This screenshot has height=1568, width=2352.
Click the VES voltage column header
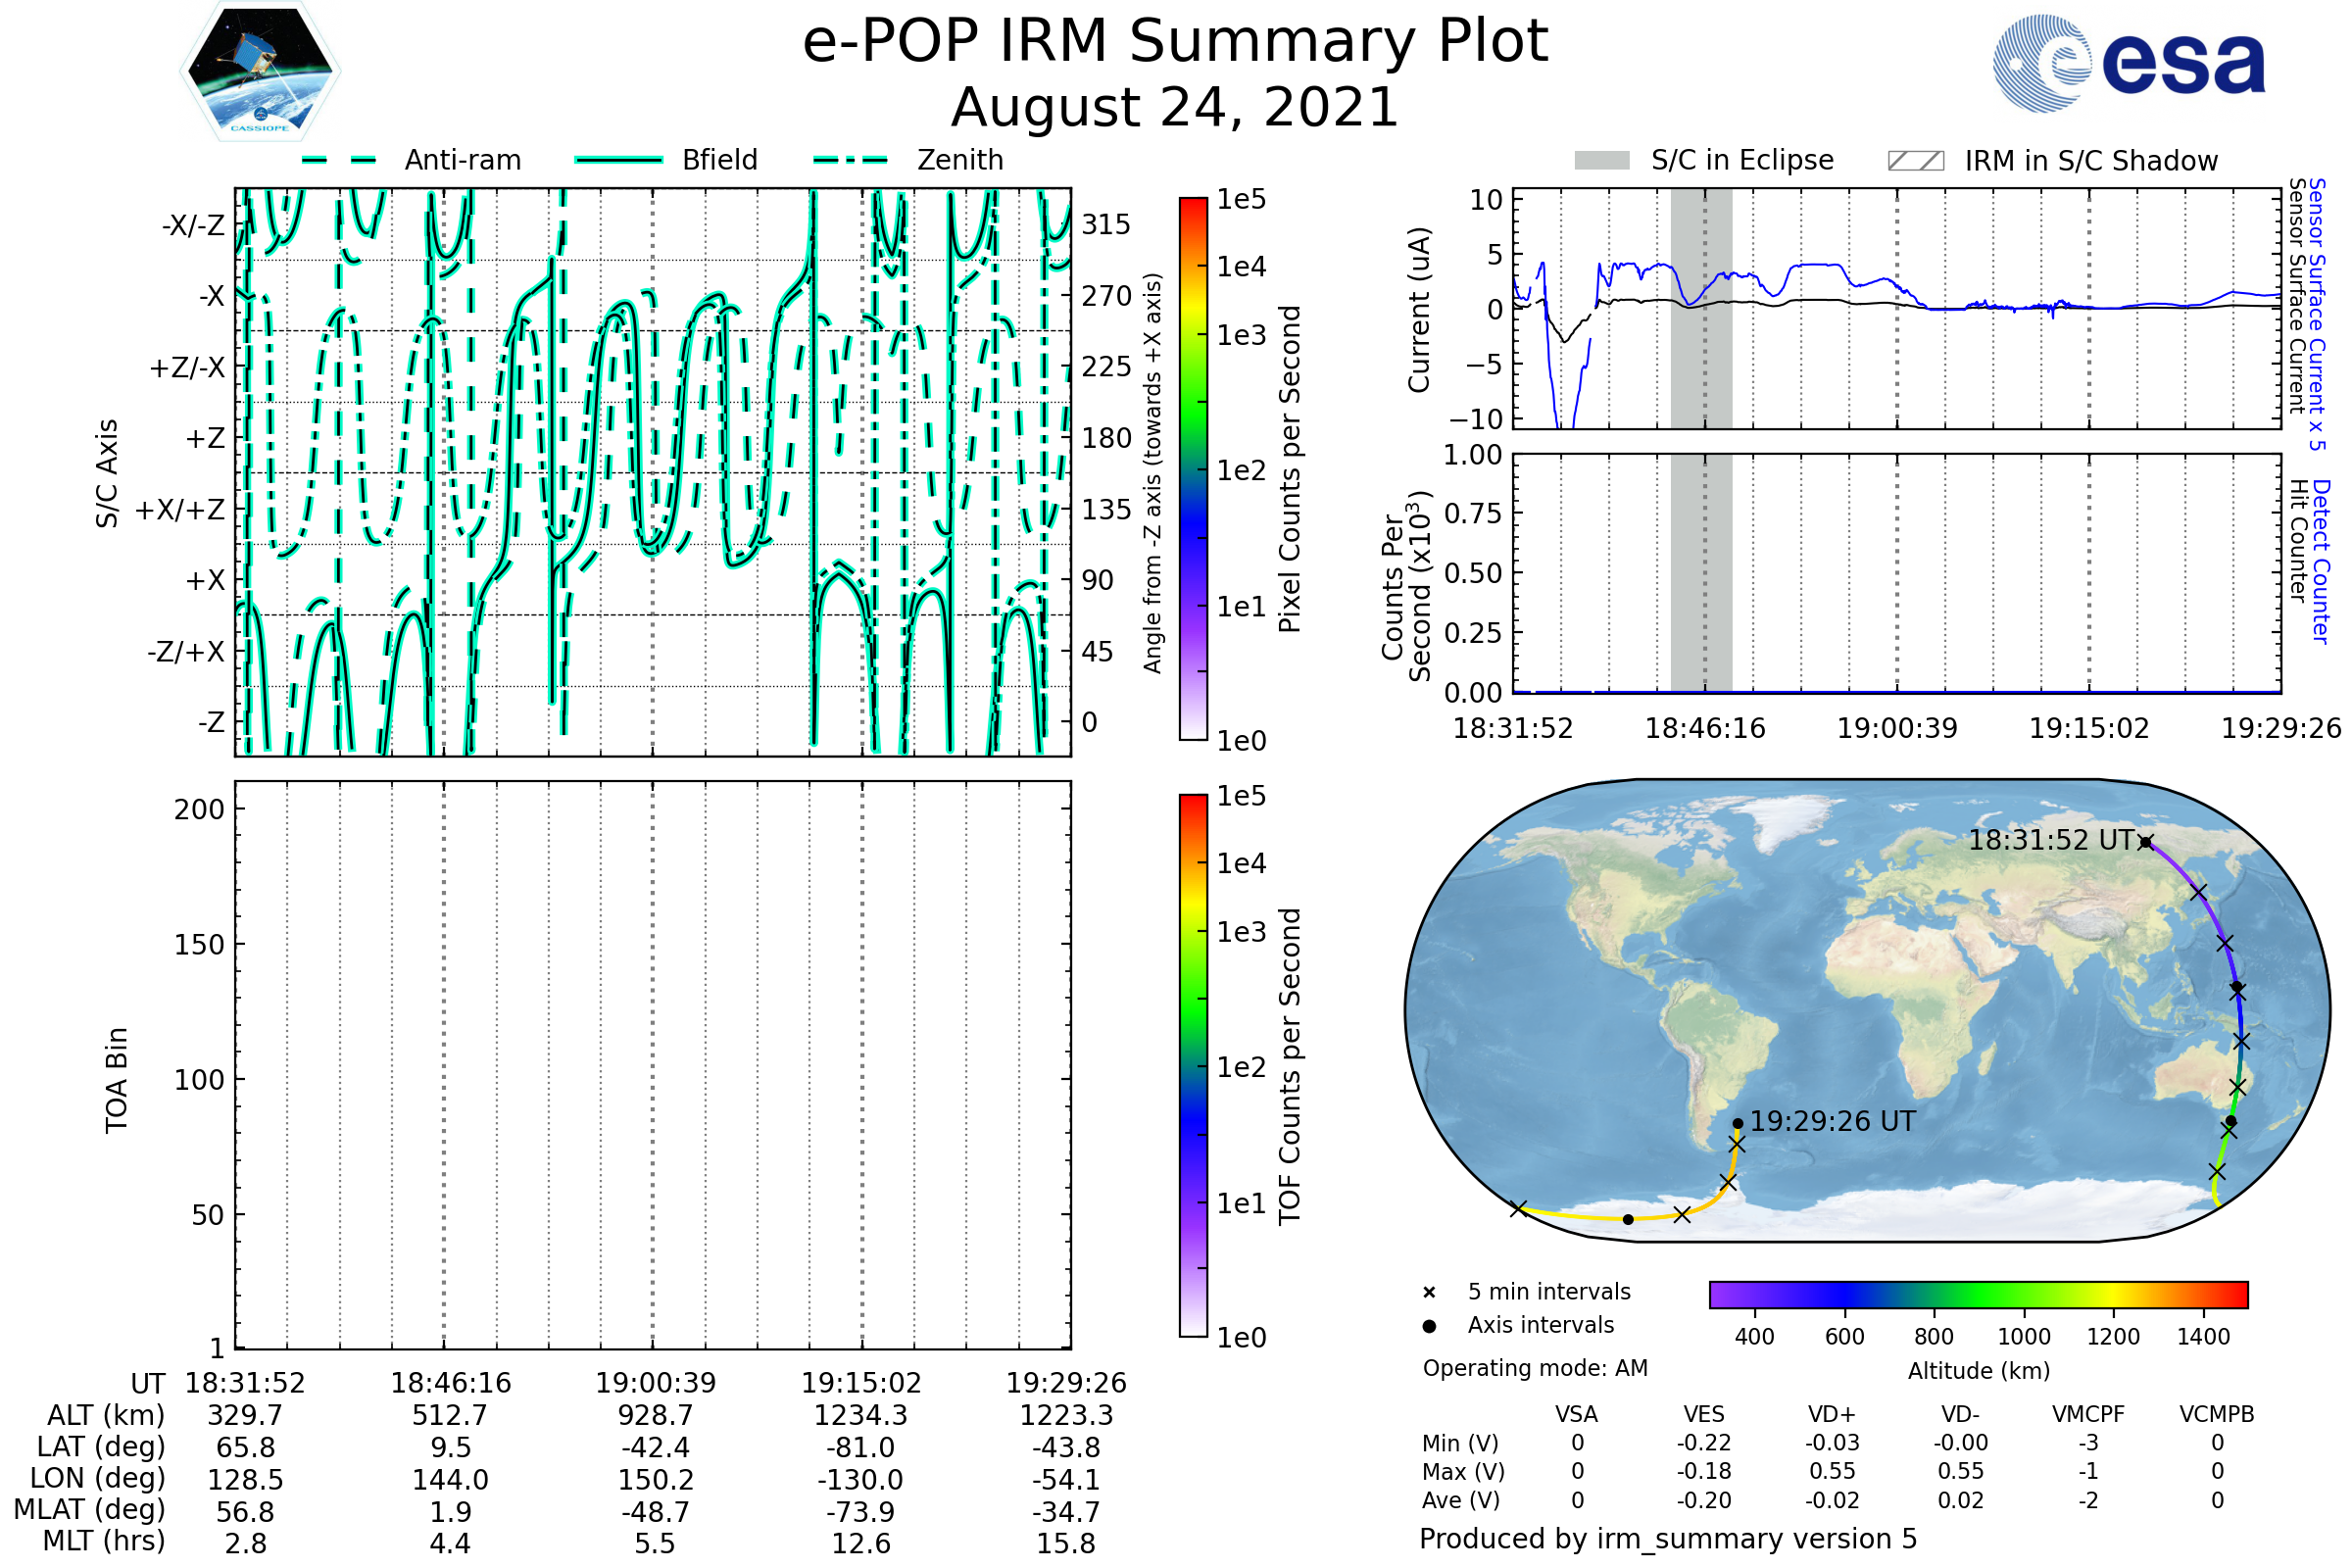click(x=1704, y=1414)
